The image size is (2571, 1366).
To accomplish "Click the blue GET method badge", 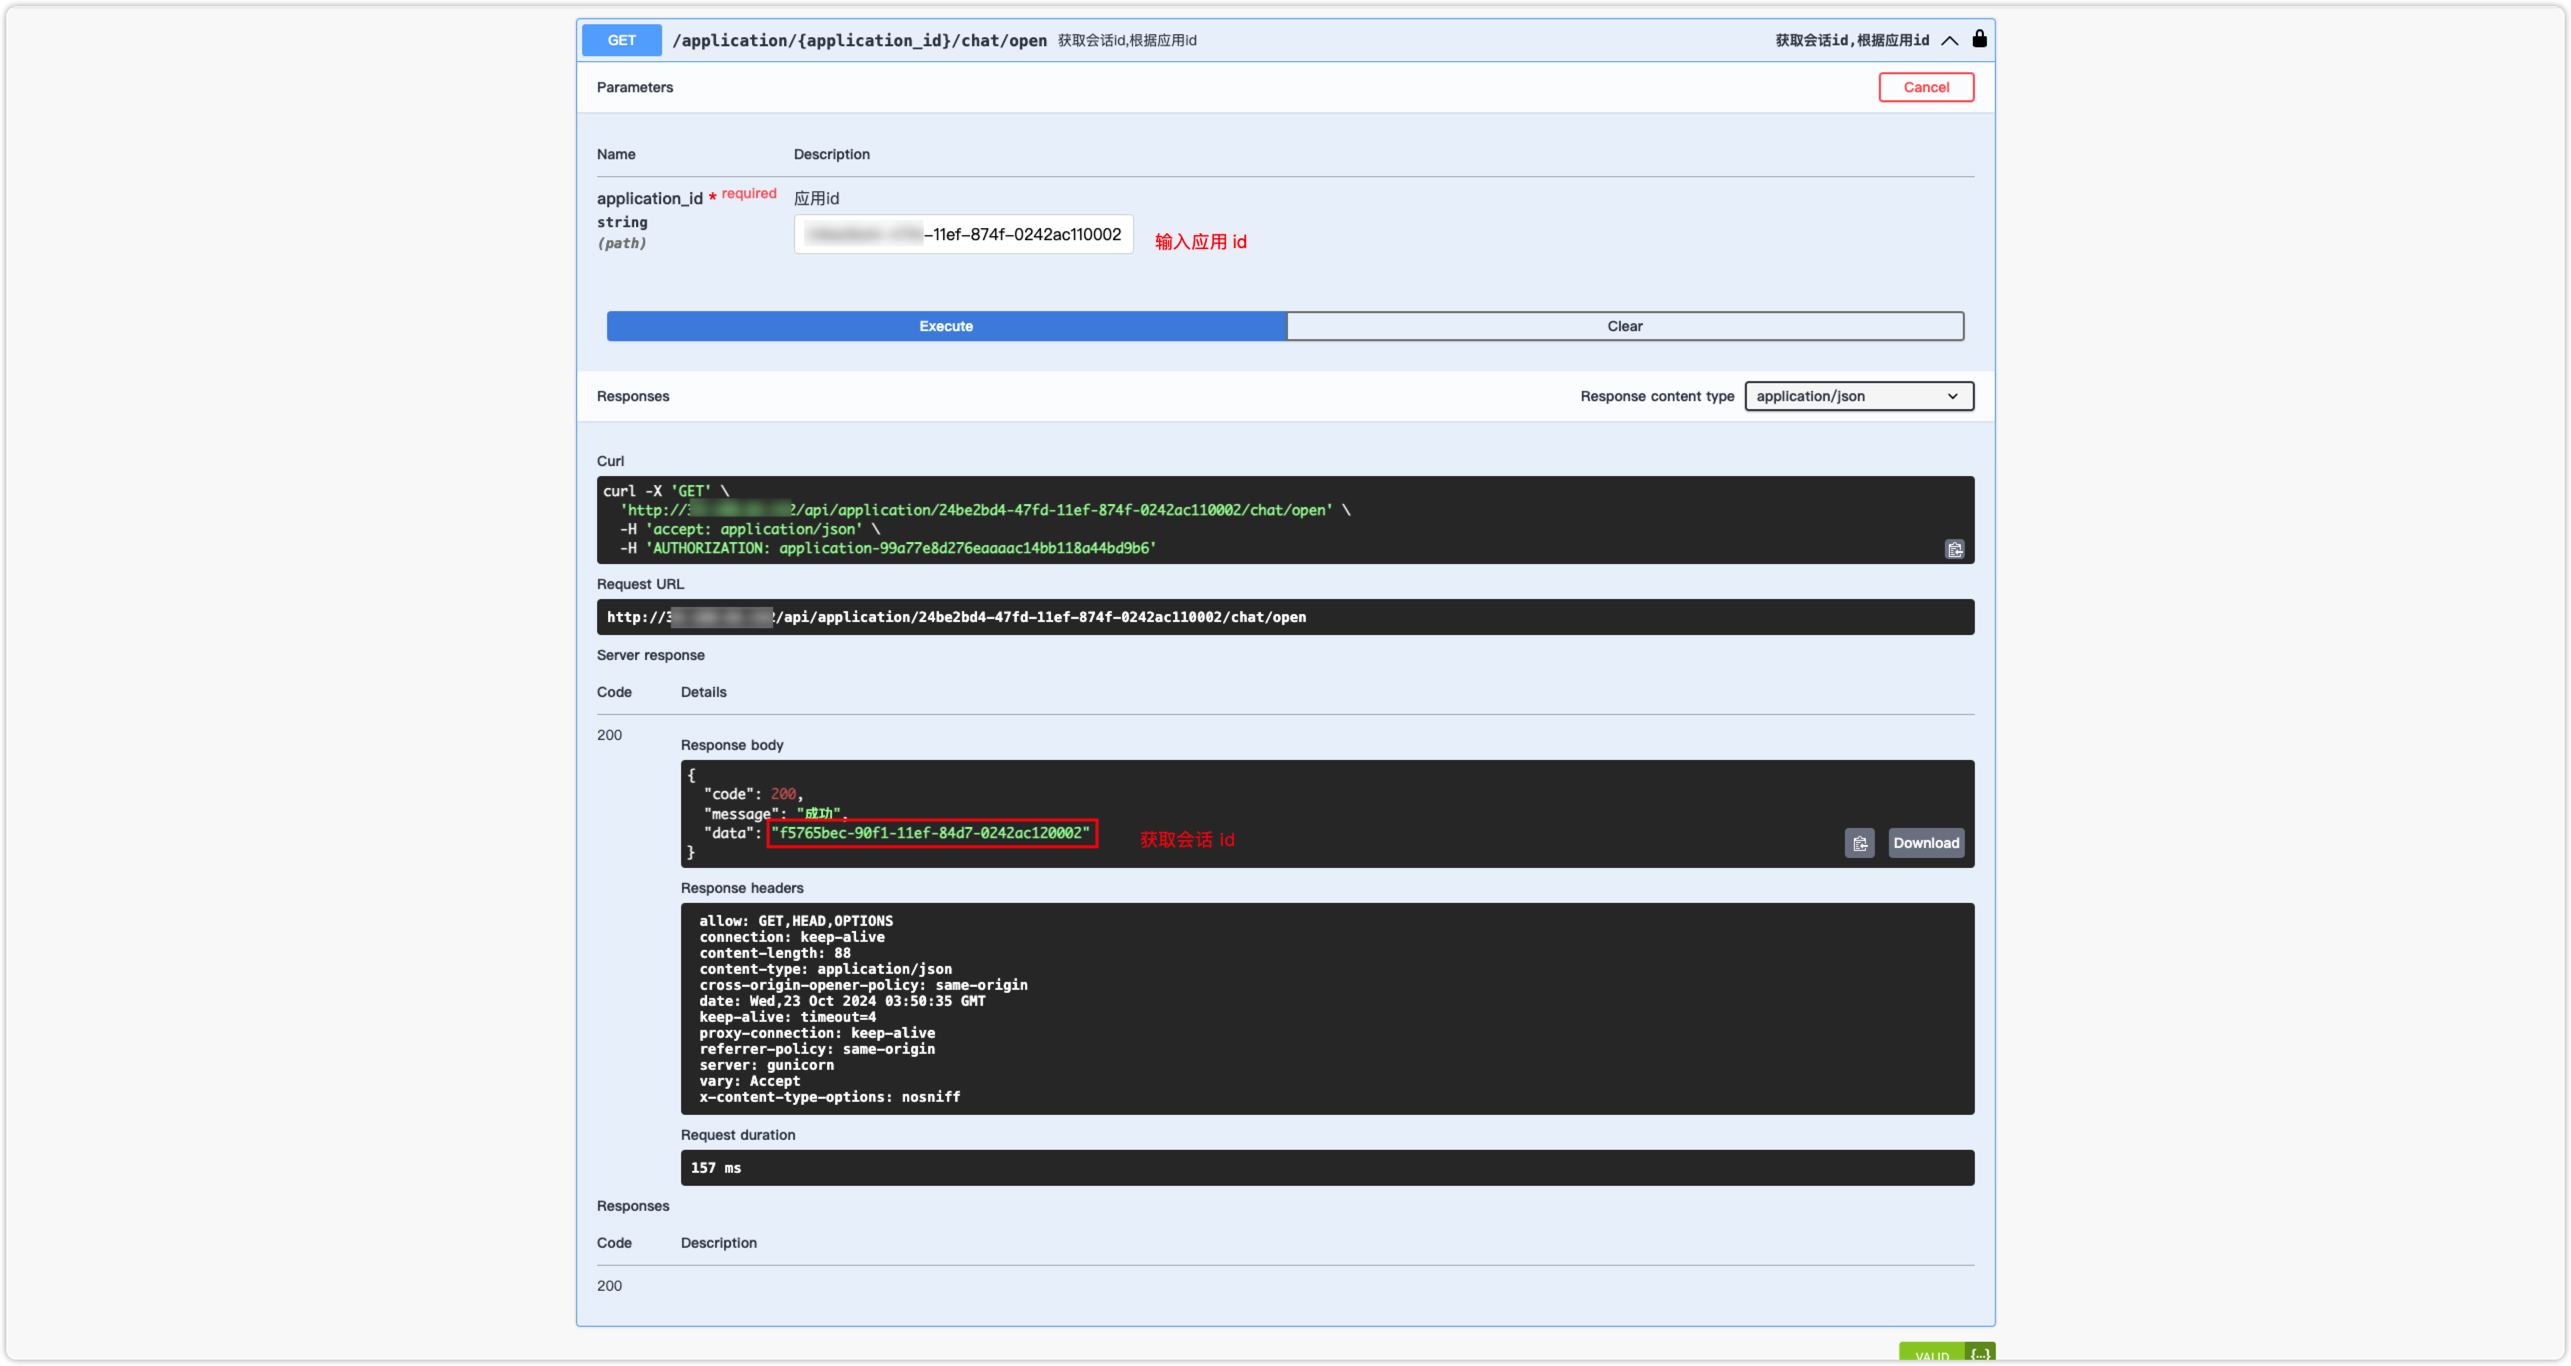I will [621, 40].
